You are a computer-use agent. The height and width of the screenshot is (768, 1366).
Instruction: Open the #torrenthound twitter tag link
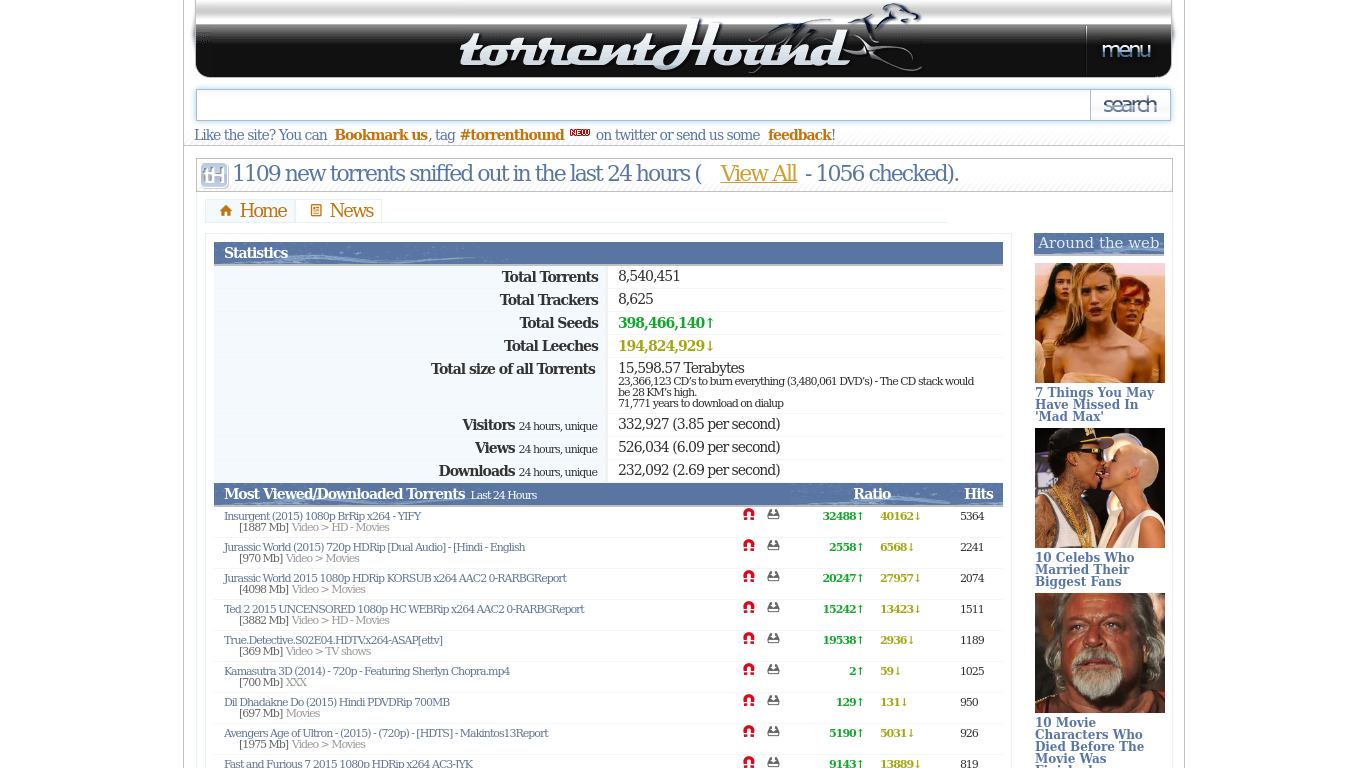(512, 135)
